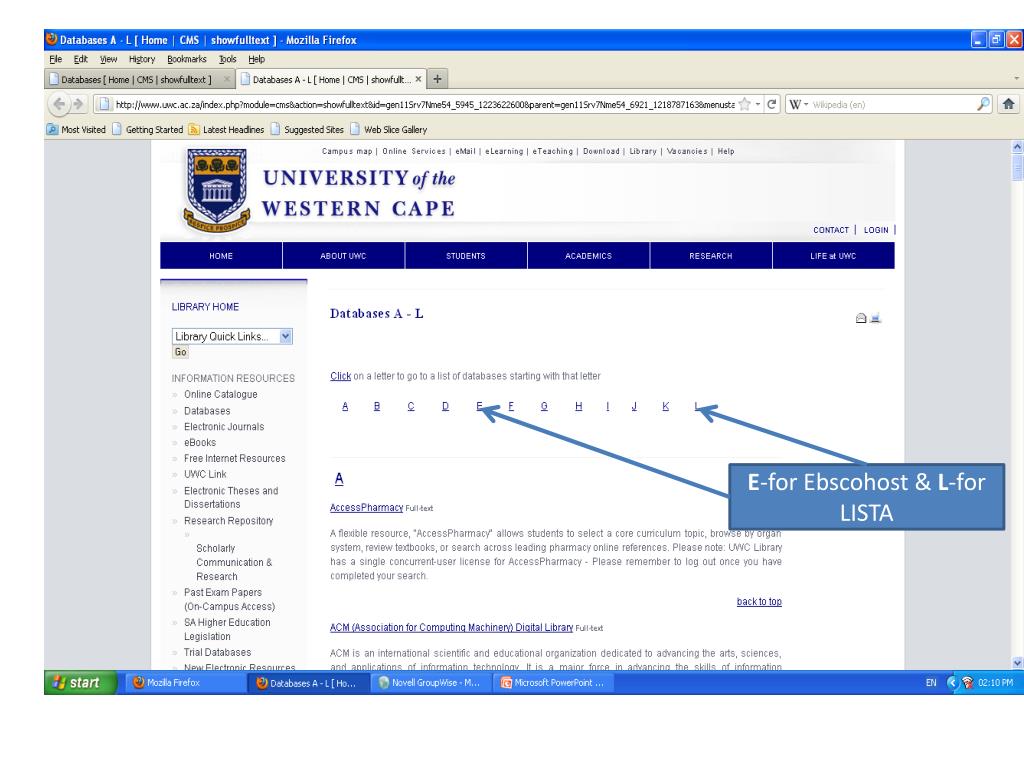Open the LIFE at UWC navigation item
The height and width of the screenshot is (768, 1024).
833,256
